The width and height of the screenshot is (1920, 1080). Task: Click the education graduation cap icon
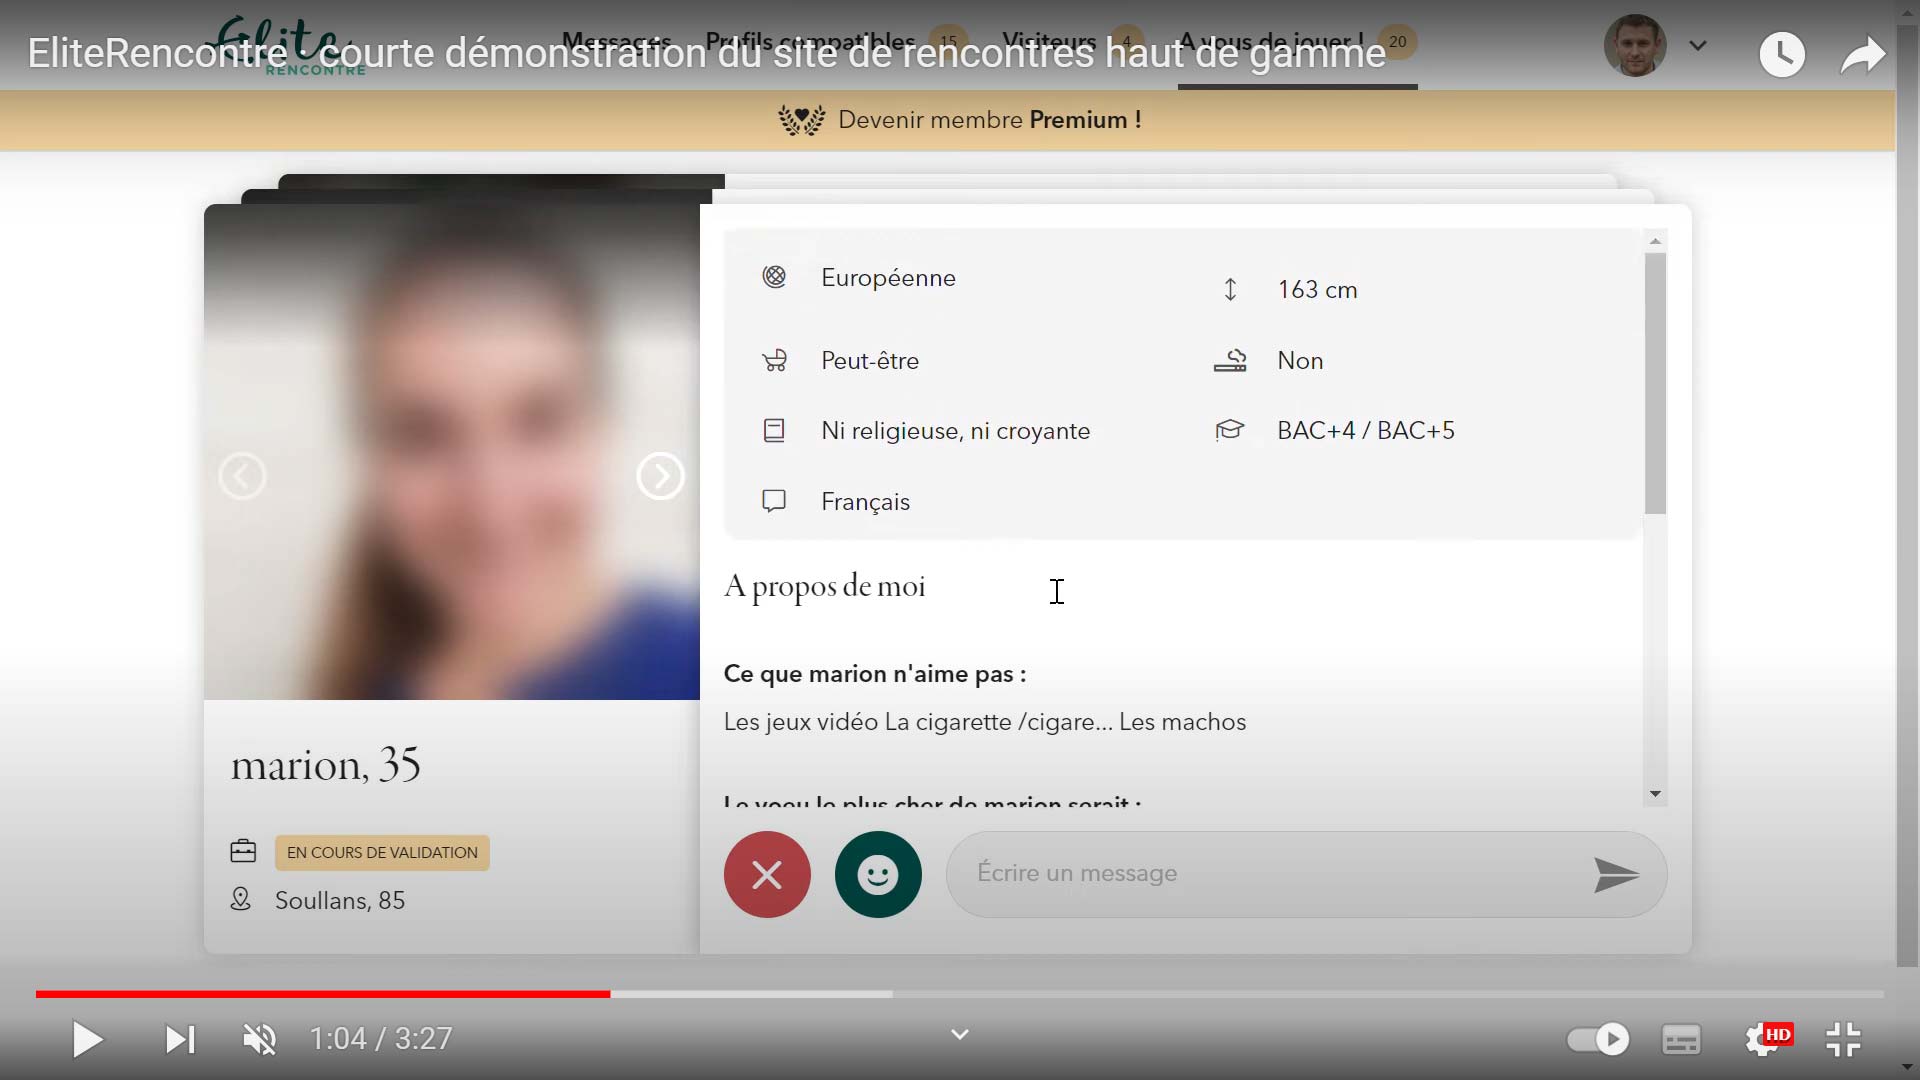pyautogui.click(x=1230, y=430)
